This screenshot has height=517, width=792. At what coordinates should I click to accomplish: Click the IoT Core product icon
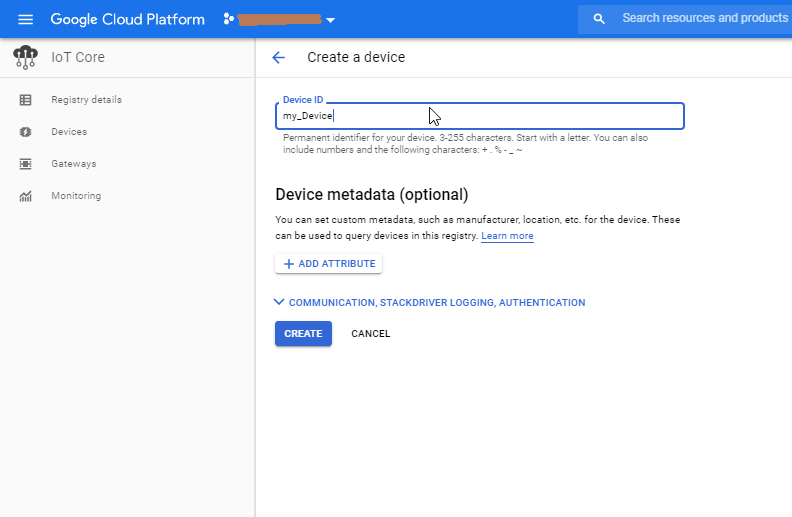(x=26, y=58)
